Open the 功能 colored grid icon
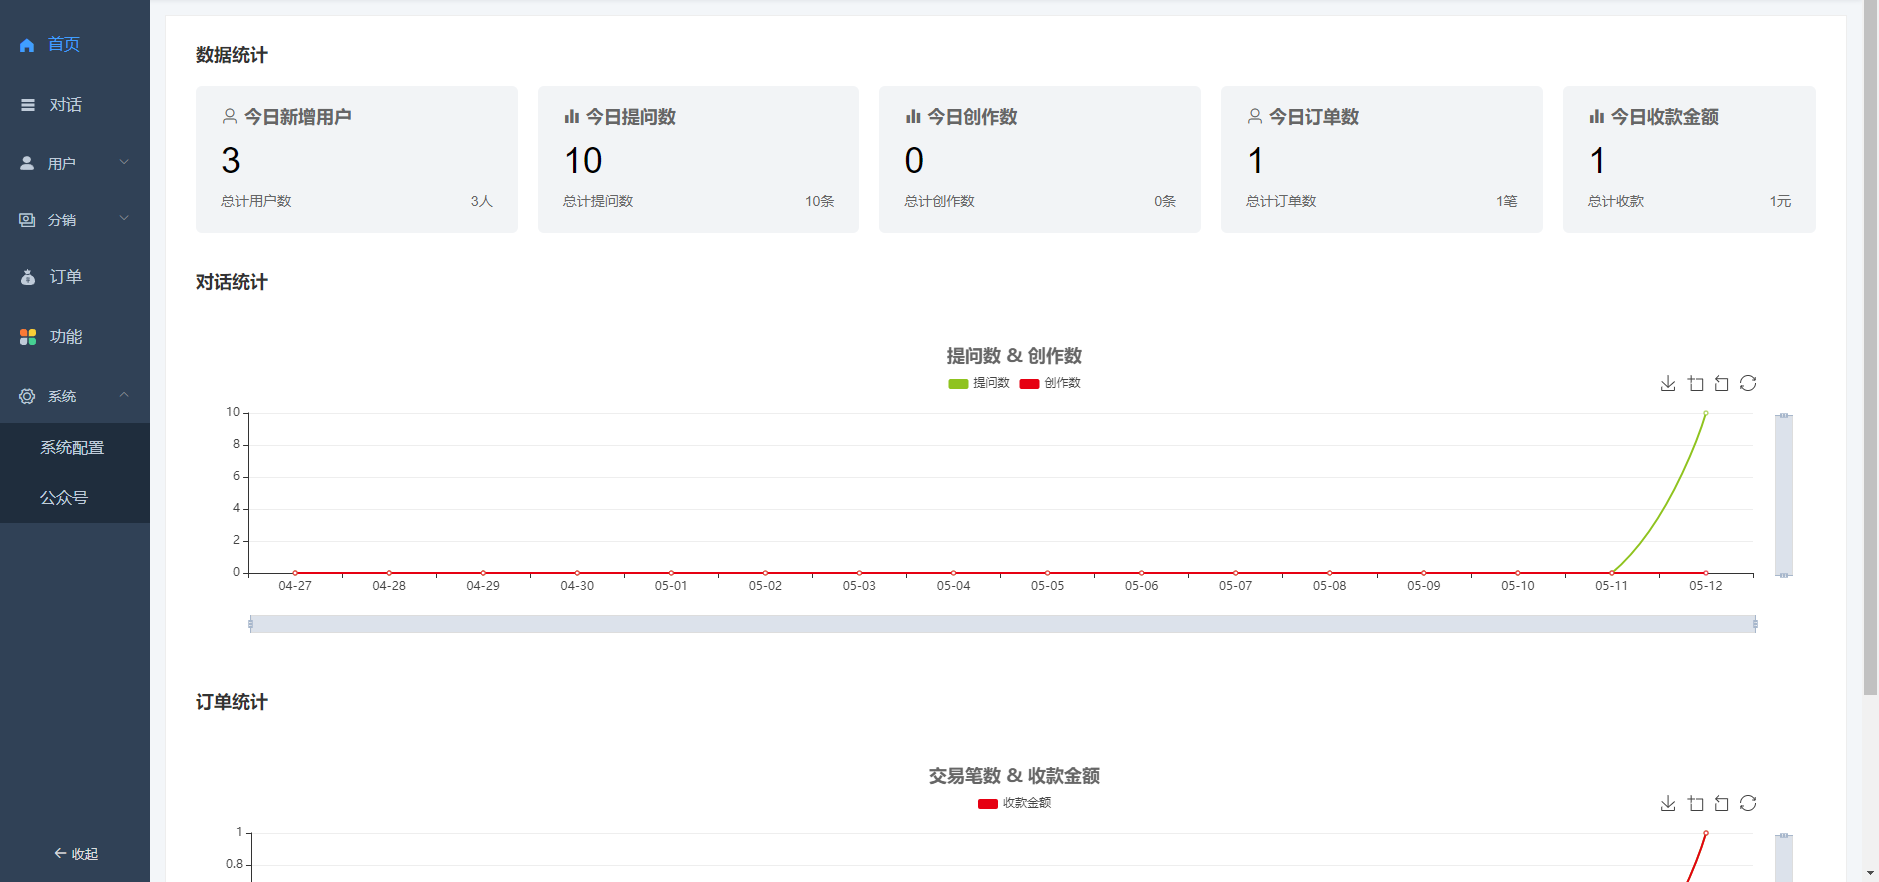The width and height of the screenshot is (1879, 882). tap(28, 337)
